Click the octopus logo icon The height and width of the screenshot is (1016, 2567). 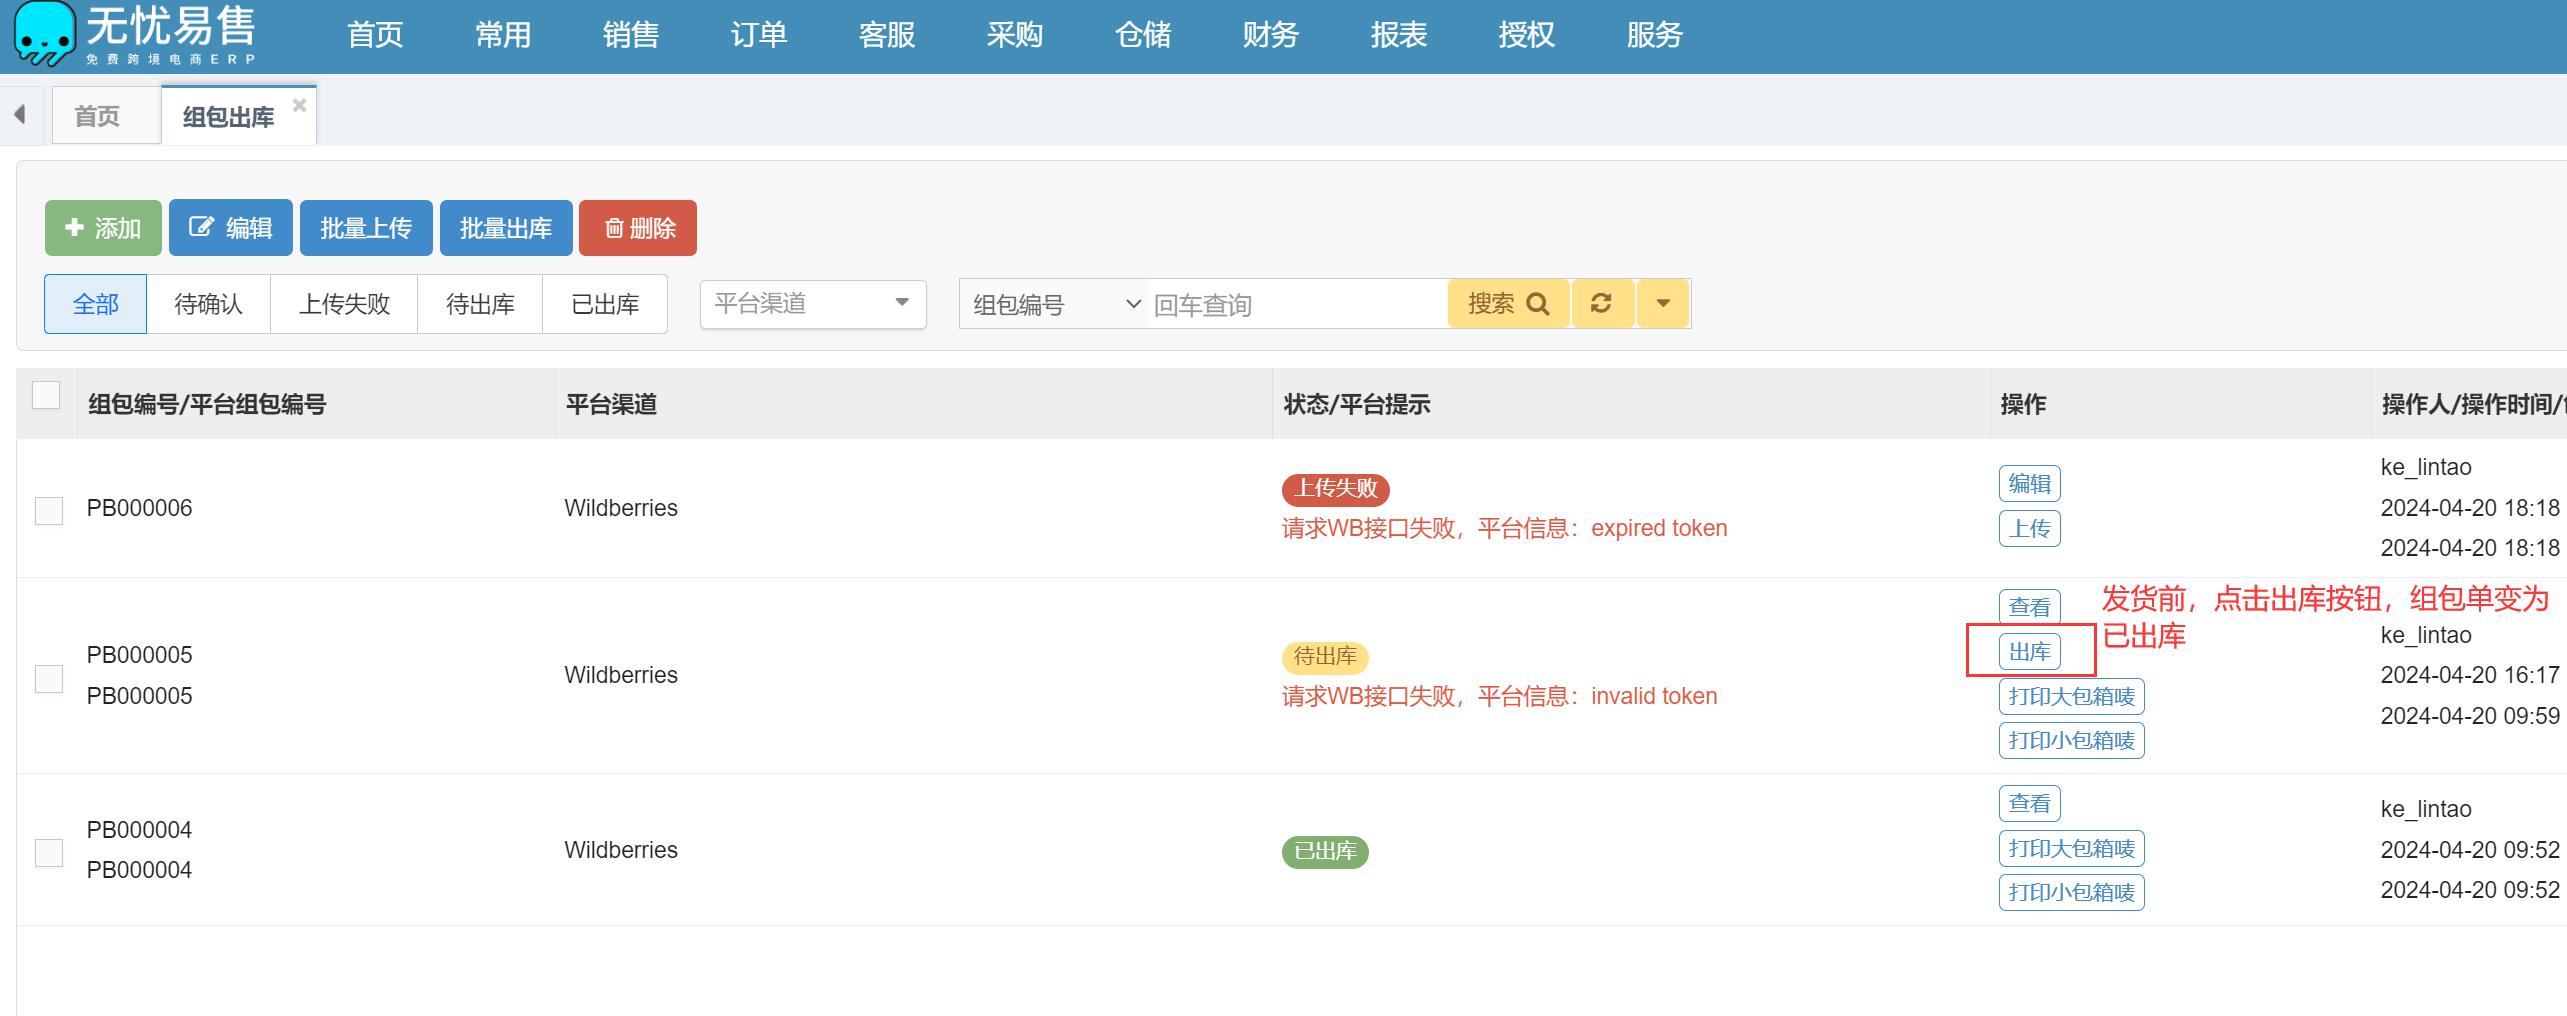click(x=44, y=33)
